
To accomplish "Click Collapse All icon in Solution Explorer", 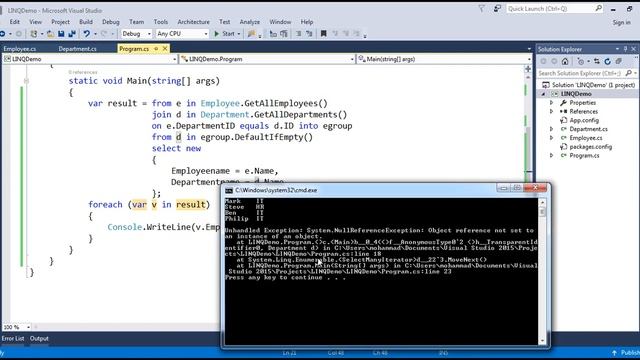I will coord(619,62).
